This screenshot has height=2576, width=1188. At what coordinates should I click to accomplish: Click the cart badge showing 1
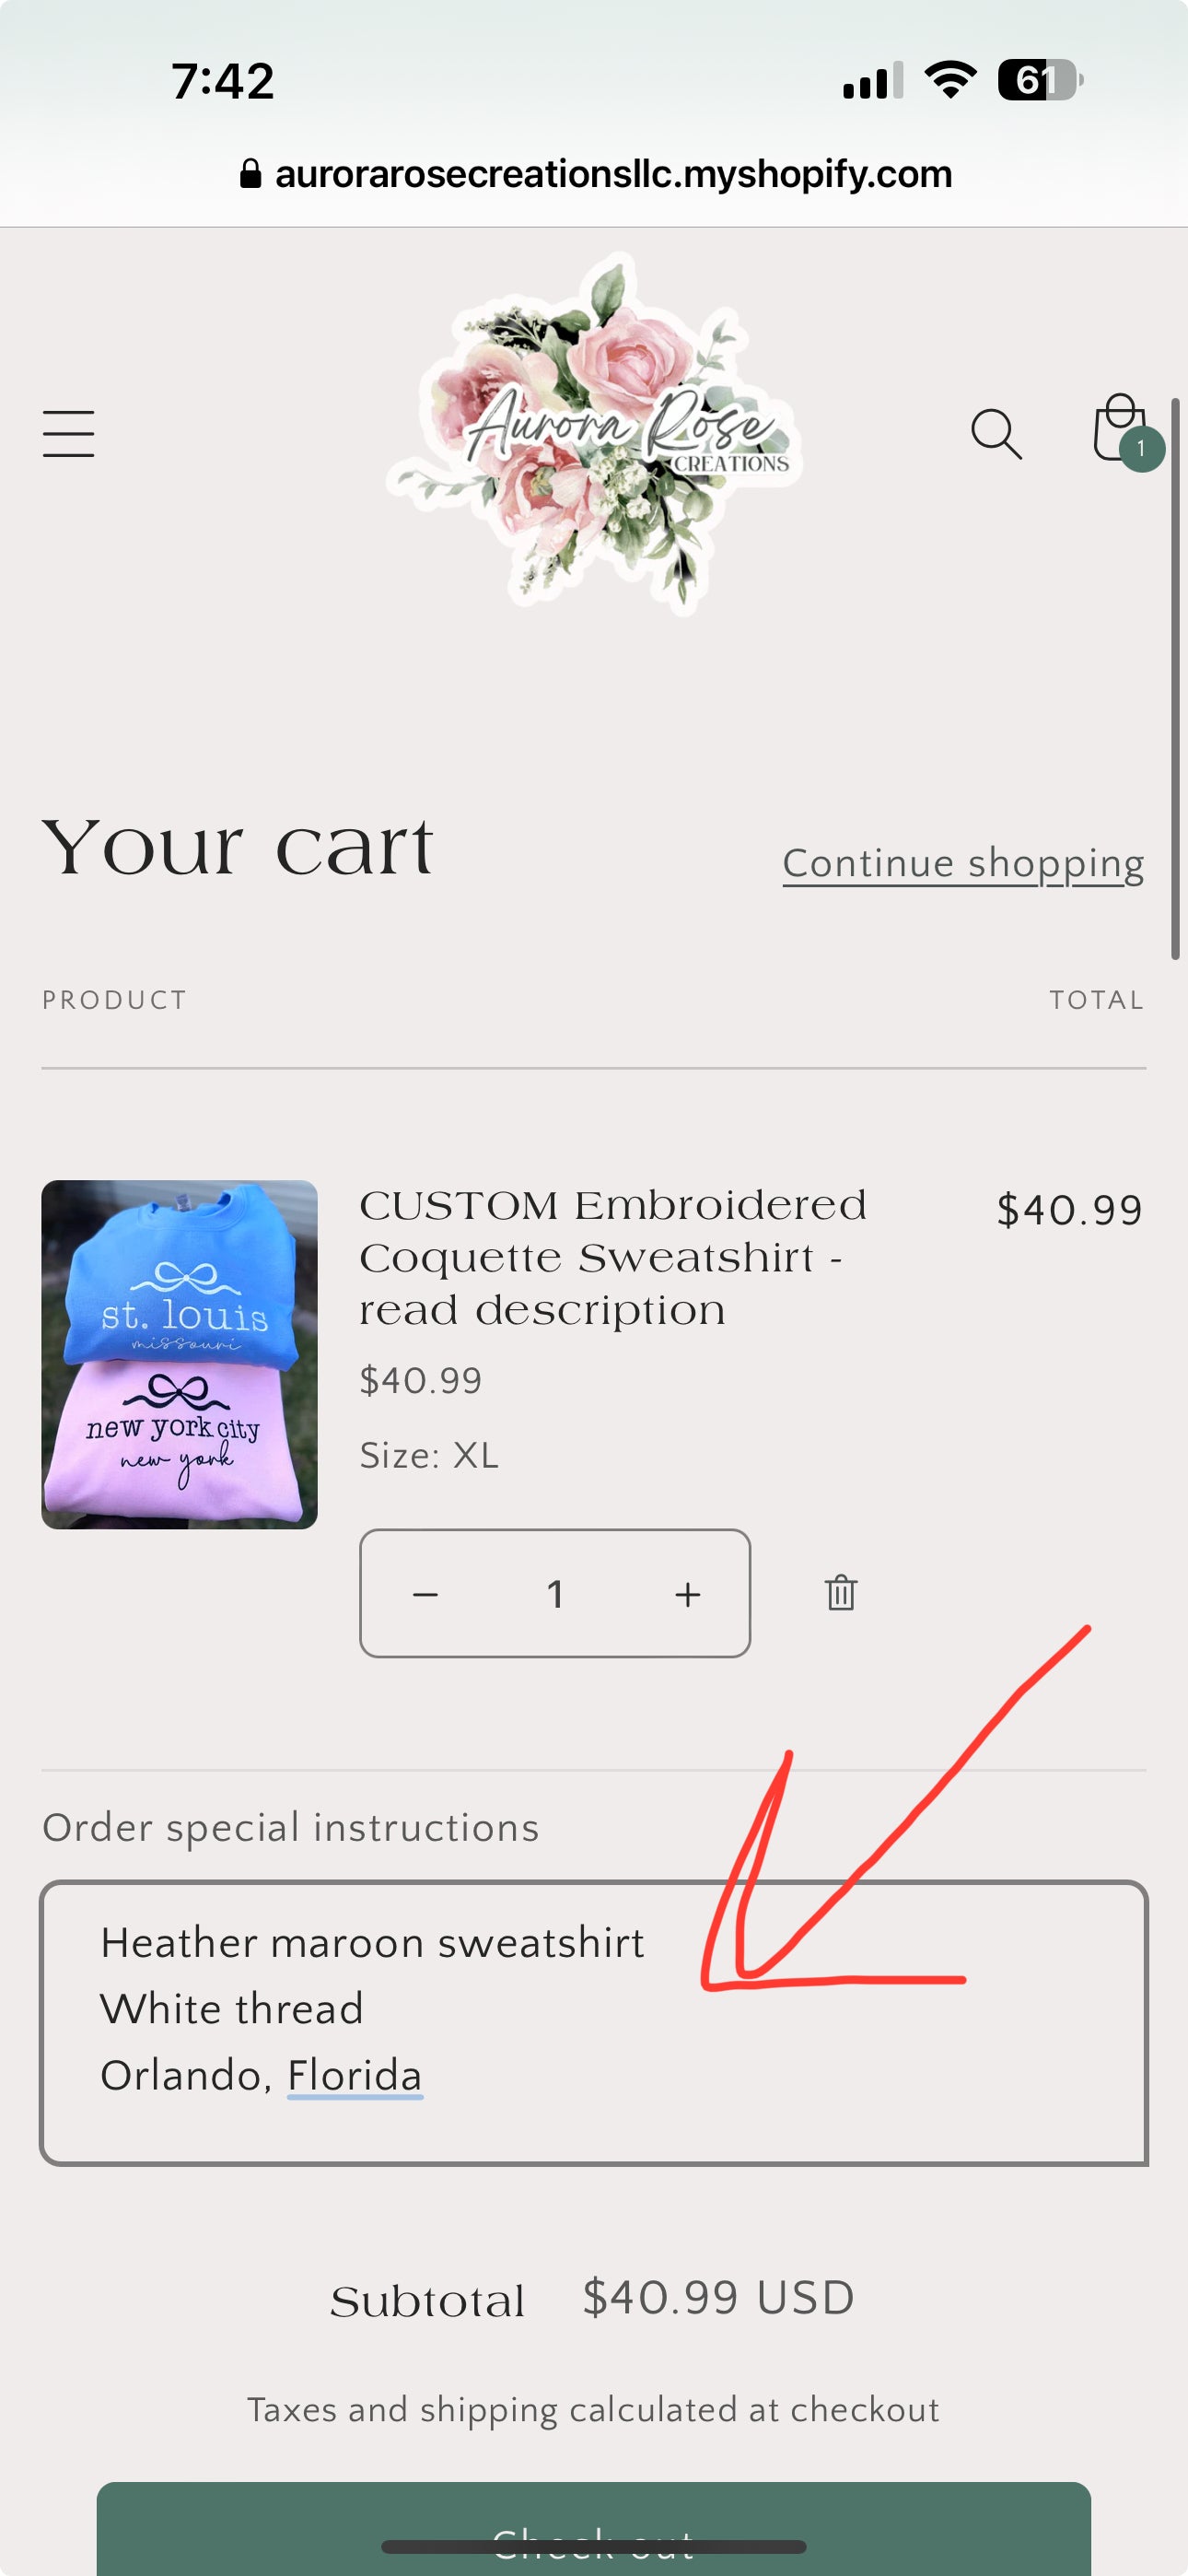(x=1141, y=449)
